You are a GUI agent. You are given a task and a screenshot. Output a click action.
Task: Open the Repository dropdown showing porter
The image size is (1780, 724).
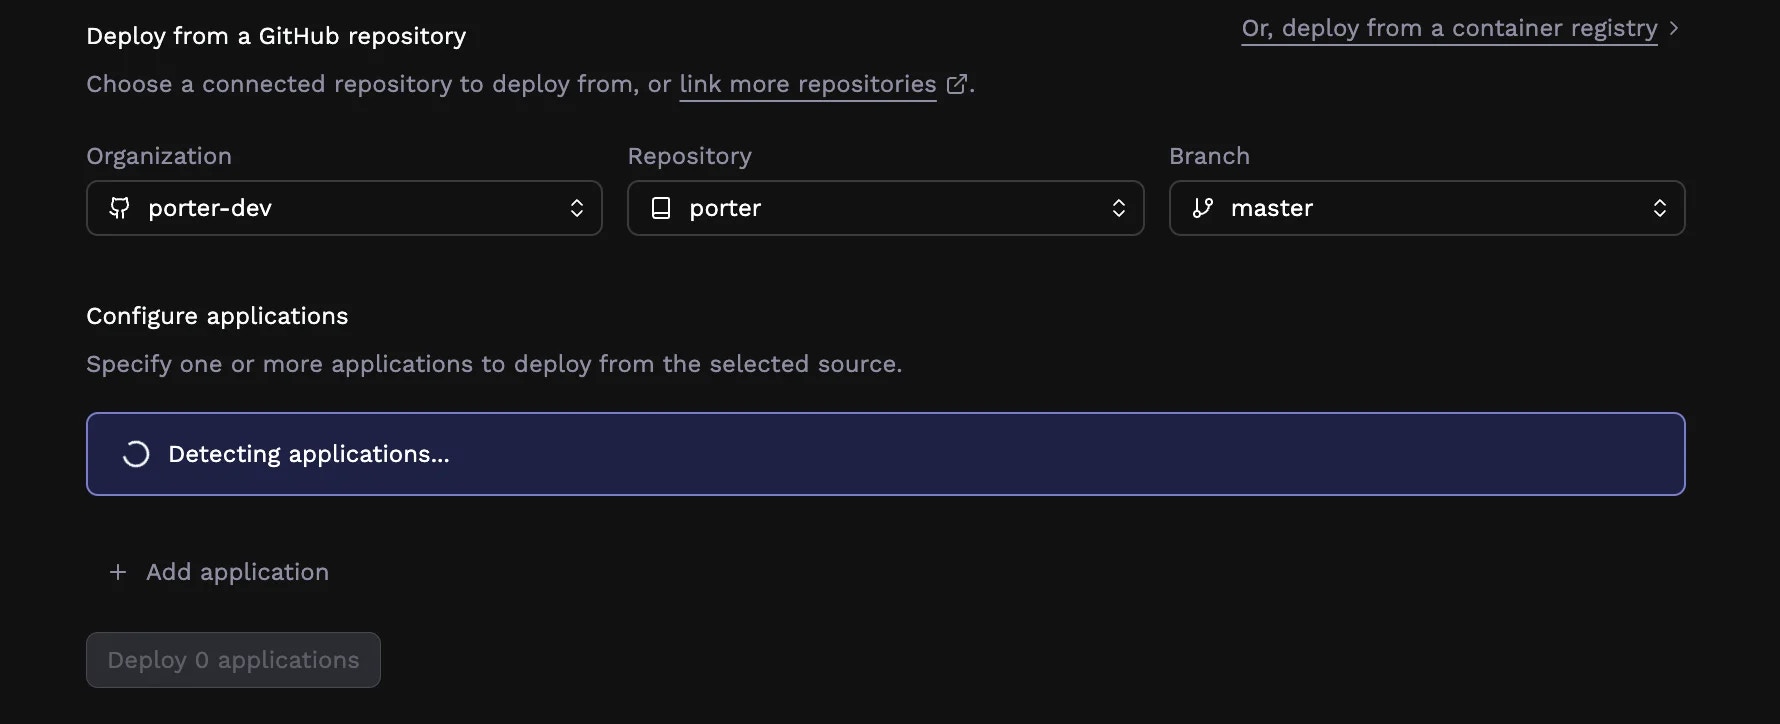tap(885, 208)
